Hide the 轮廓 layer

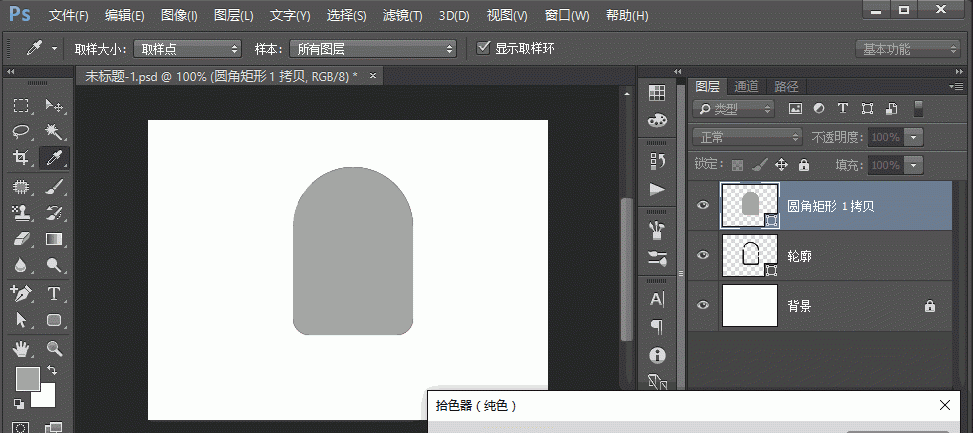click(x=703, y=256)
